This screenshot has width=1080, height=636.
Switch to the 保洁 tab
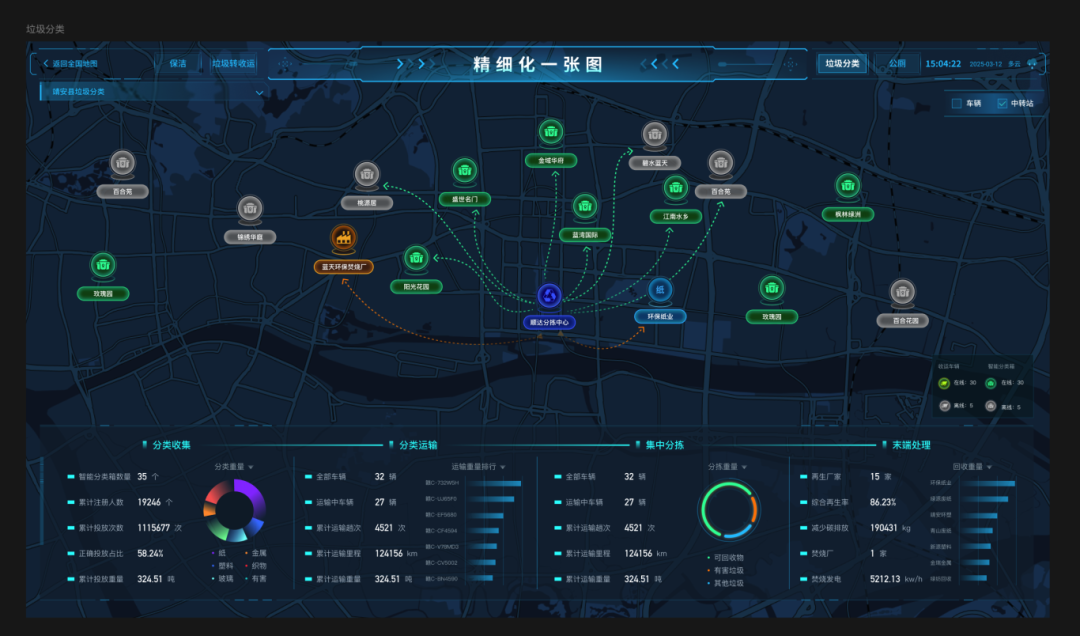point(177,64)
